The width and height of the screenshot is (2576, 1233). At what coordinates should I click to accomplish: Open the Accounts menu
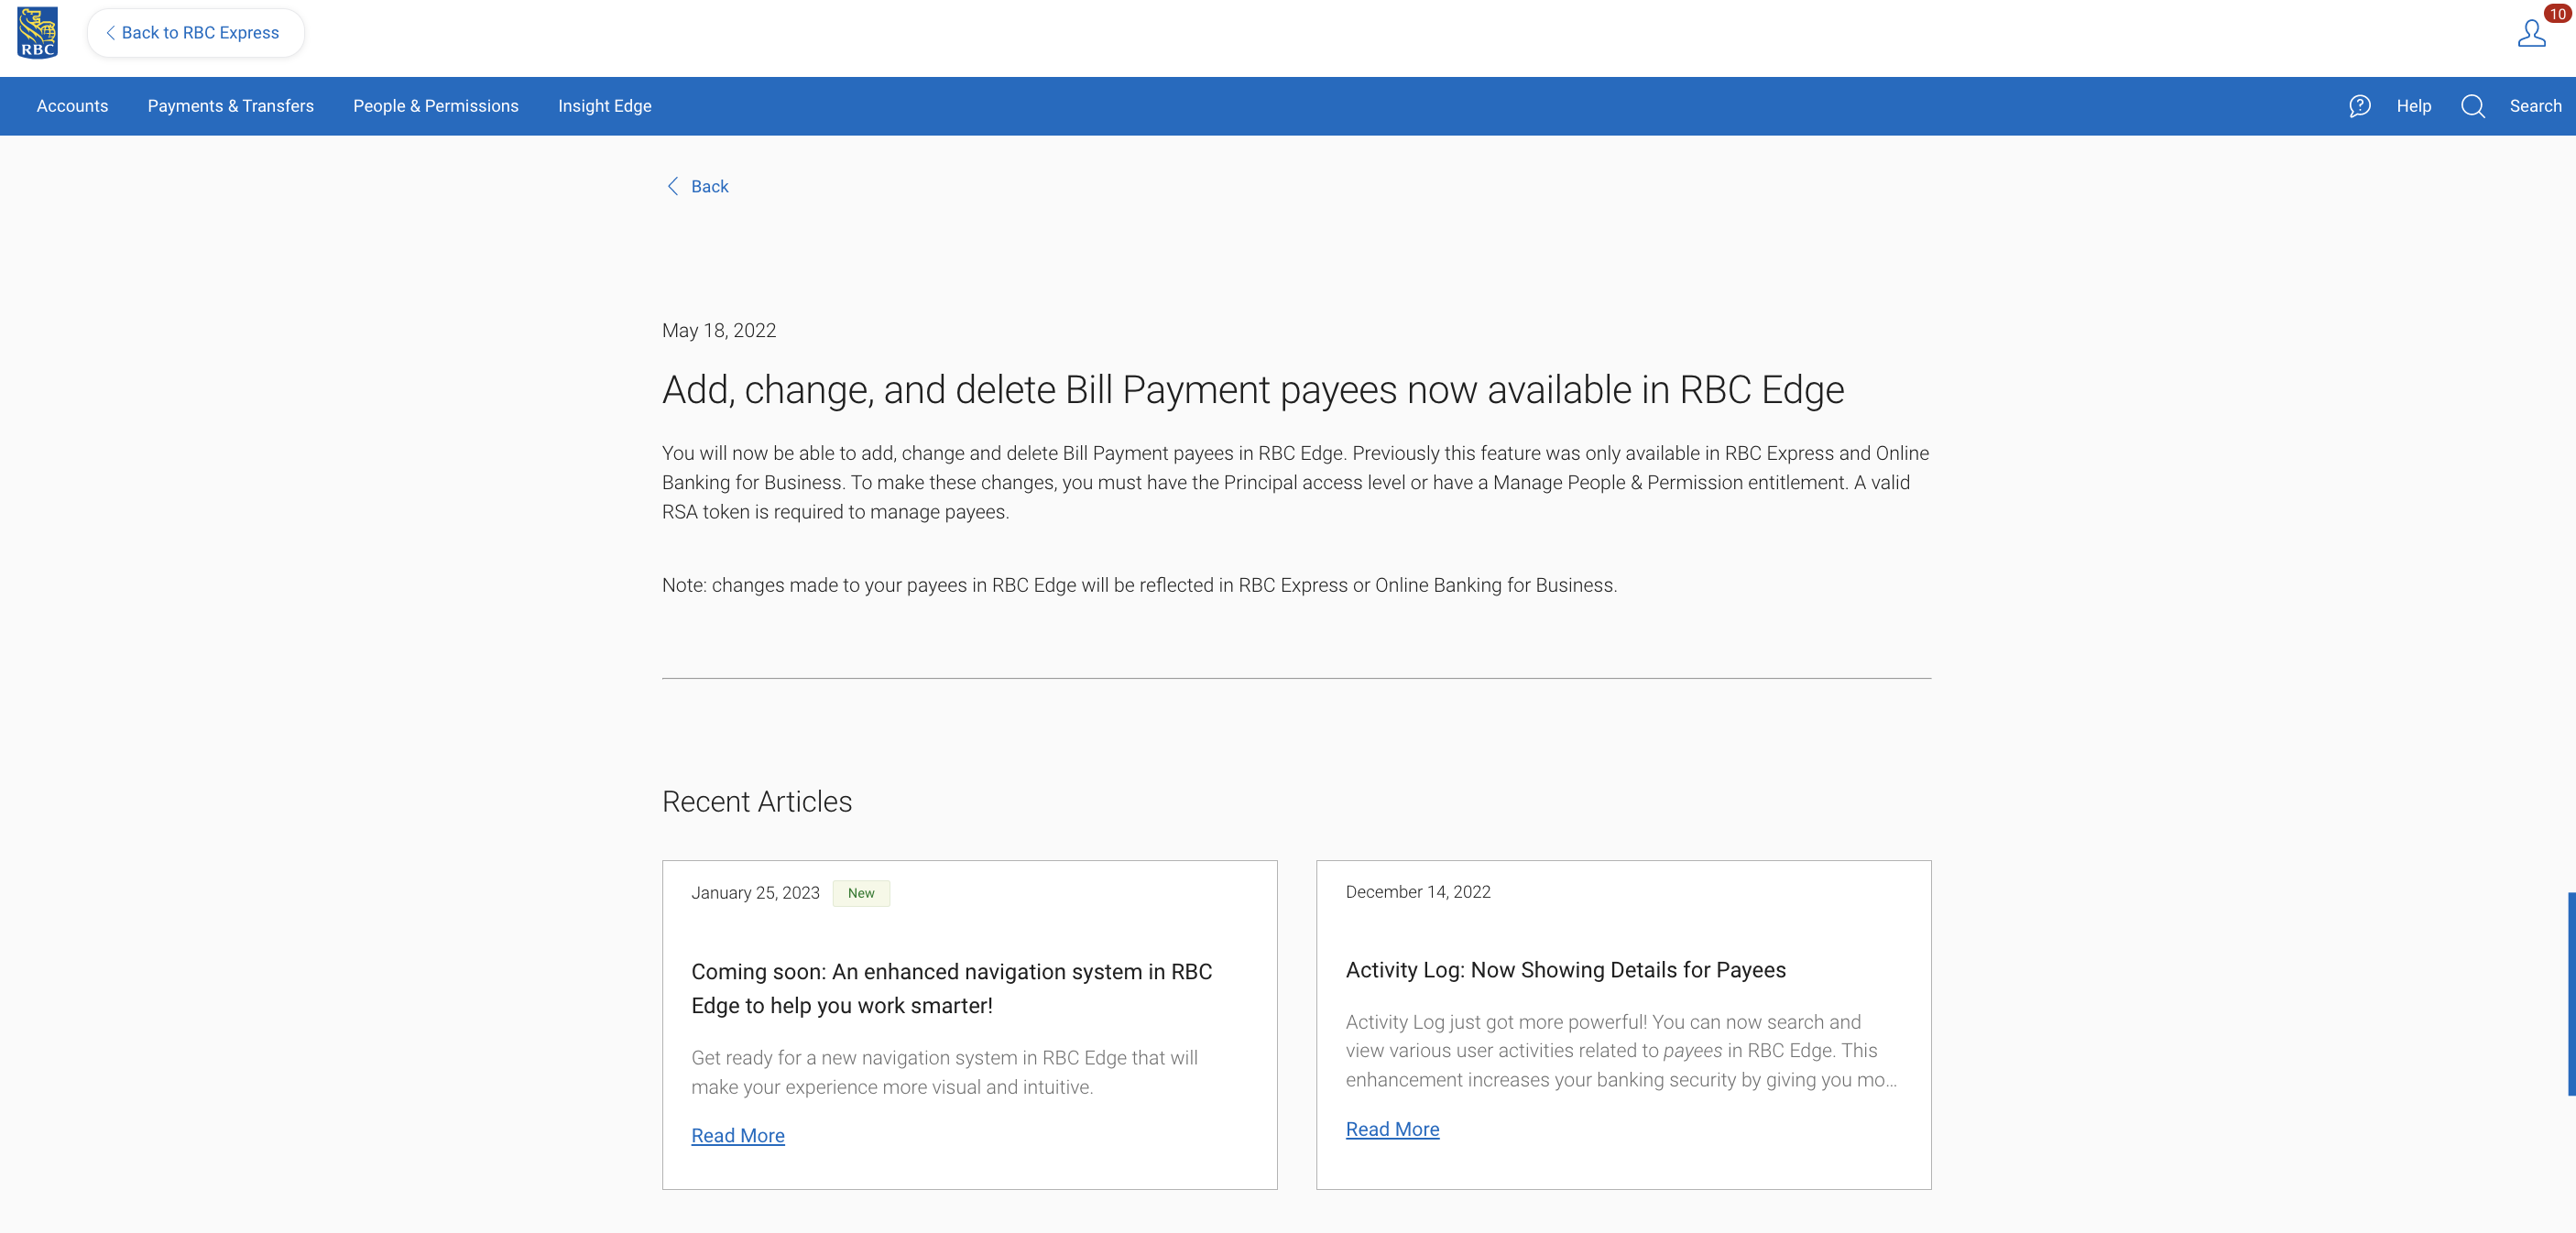pos(72,106)
